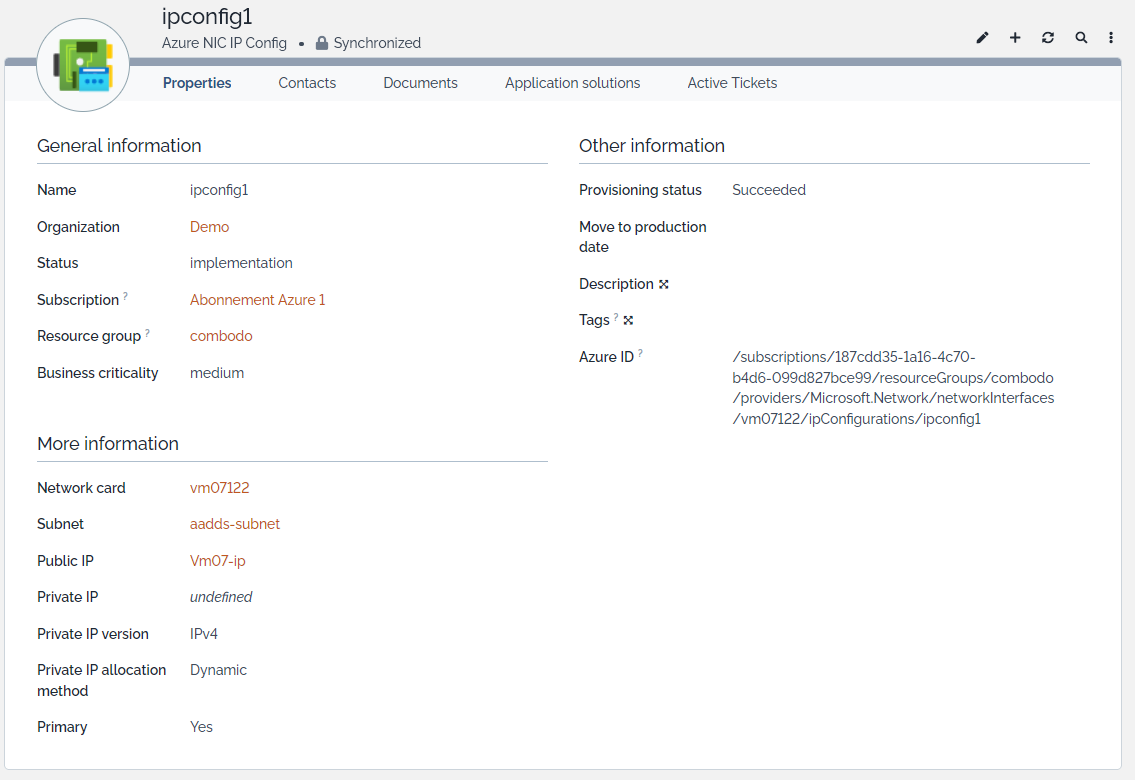The width and height of the screenshot is (1135, 780).
Task: Open the Documents tab
Action: 420,83
